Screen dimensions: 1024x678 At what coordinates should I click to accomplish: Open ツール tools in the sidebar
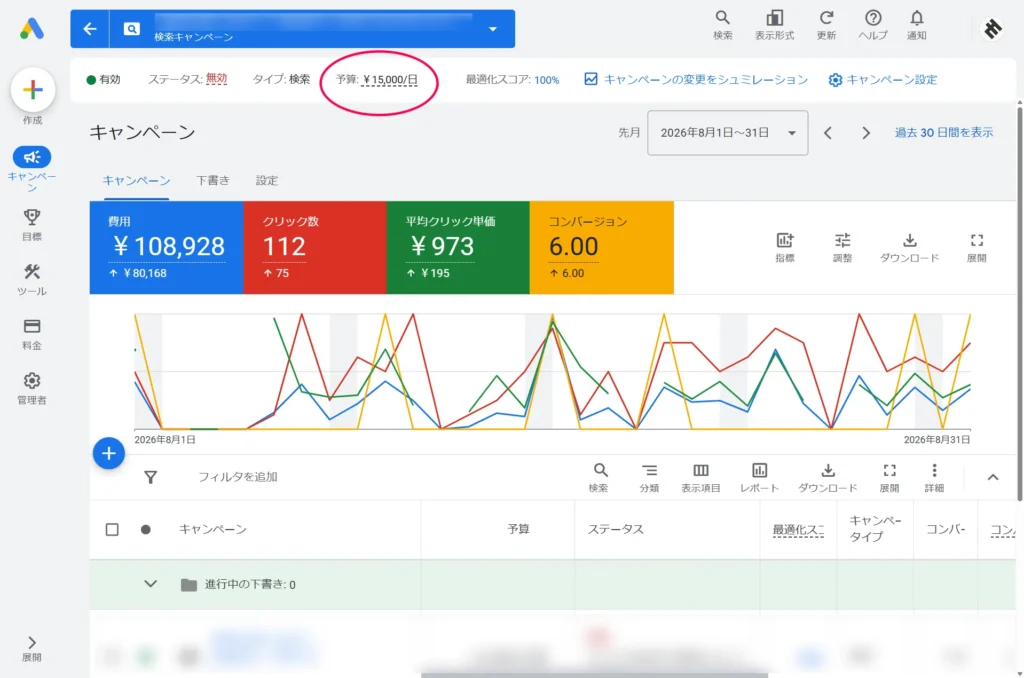tap(31, 280)
